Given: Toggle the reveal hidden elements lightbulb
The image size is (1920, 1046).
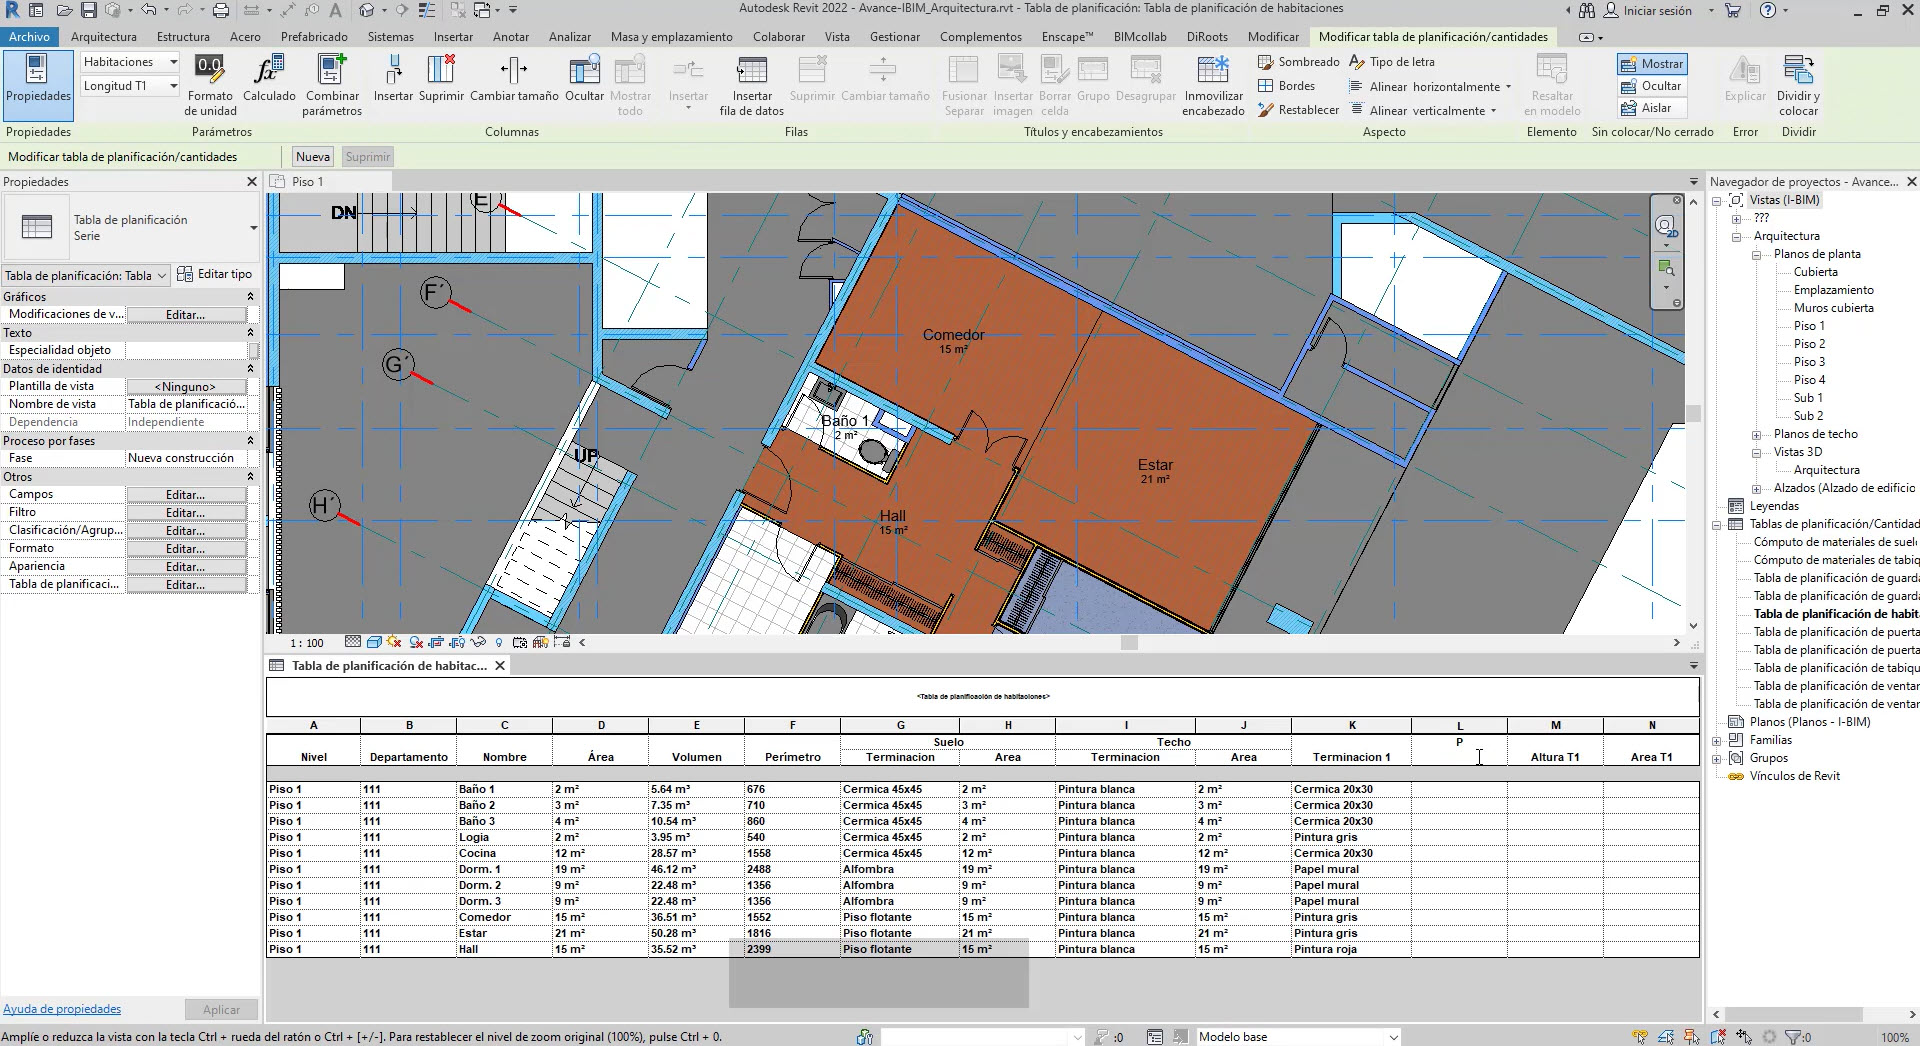Looking at the screenshot, I should [x=499, y=643].
